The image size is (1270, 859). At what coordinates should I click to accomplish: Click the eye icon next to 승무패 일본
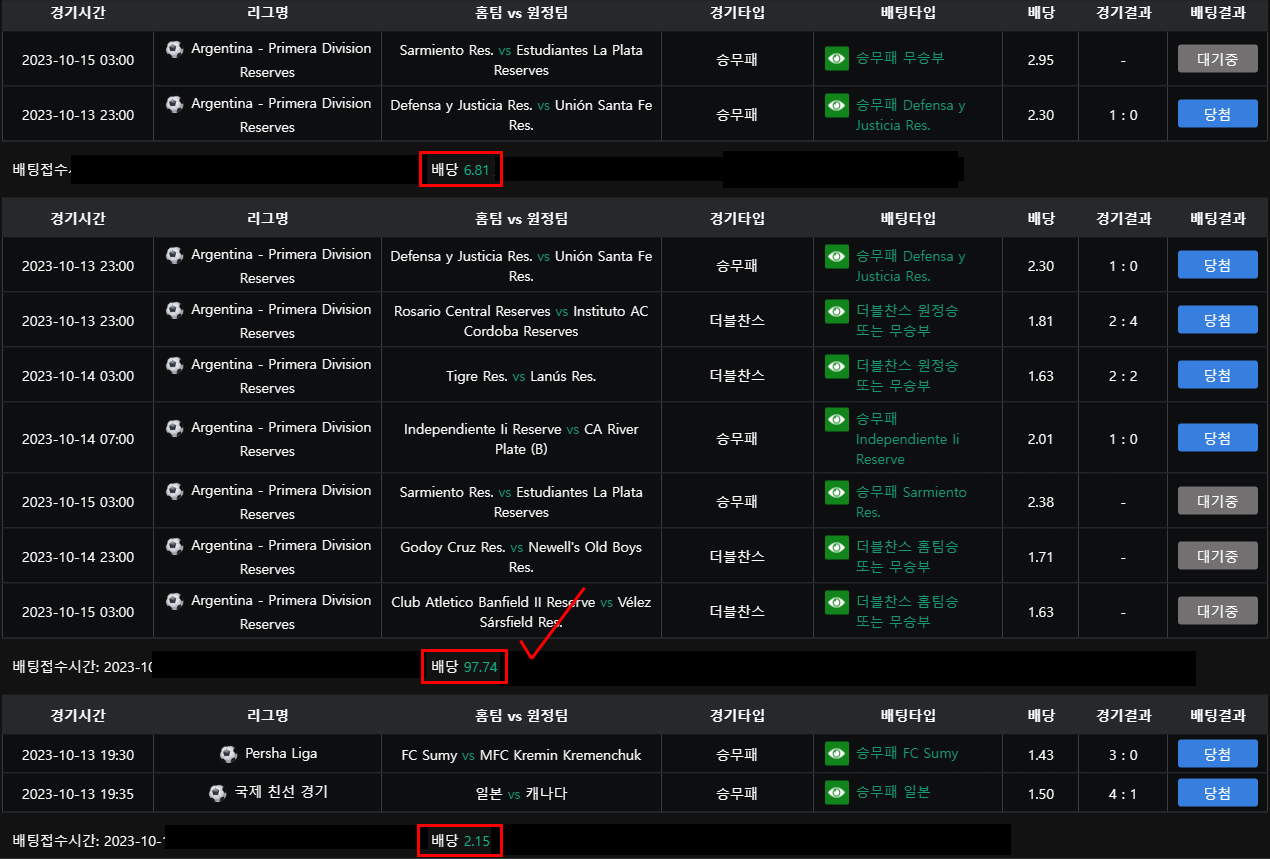coord(837,793)
